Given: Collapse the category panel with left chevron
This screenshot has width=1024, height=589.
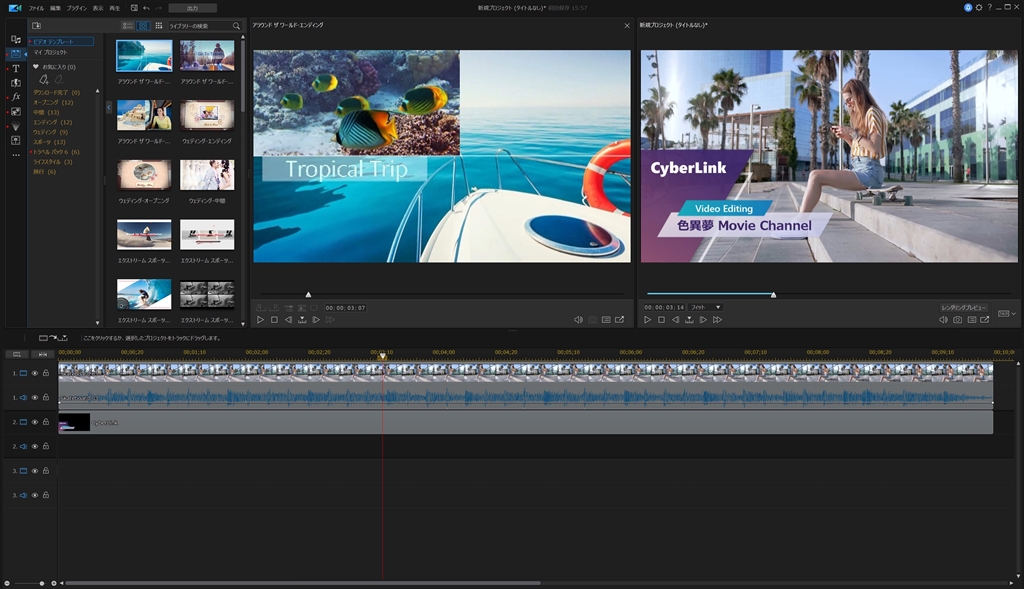Looking at the screenshot, I should (x=109, y=106).
